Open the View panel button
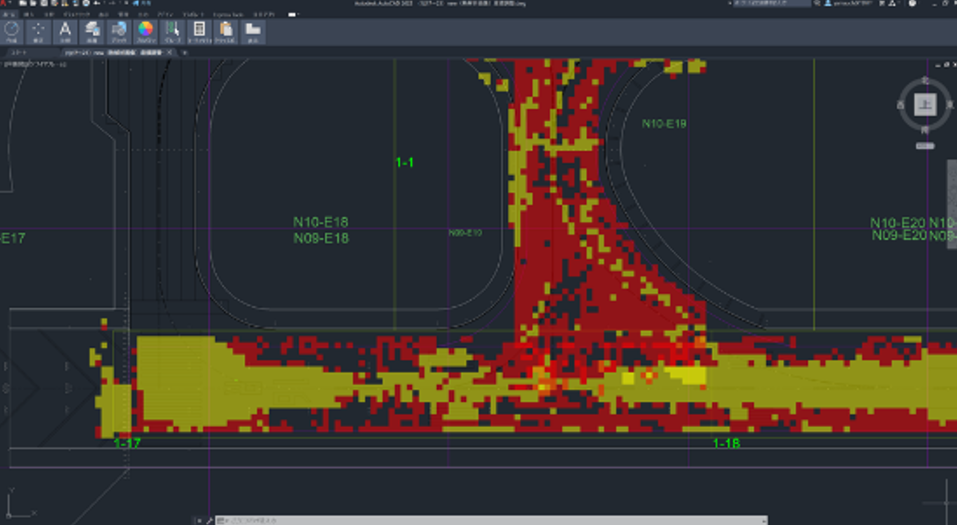 coord(253,32)
